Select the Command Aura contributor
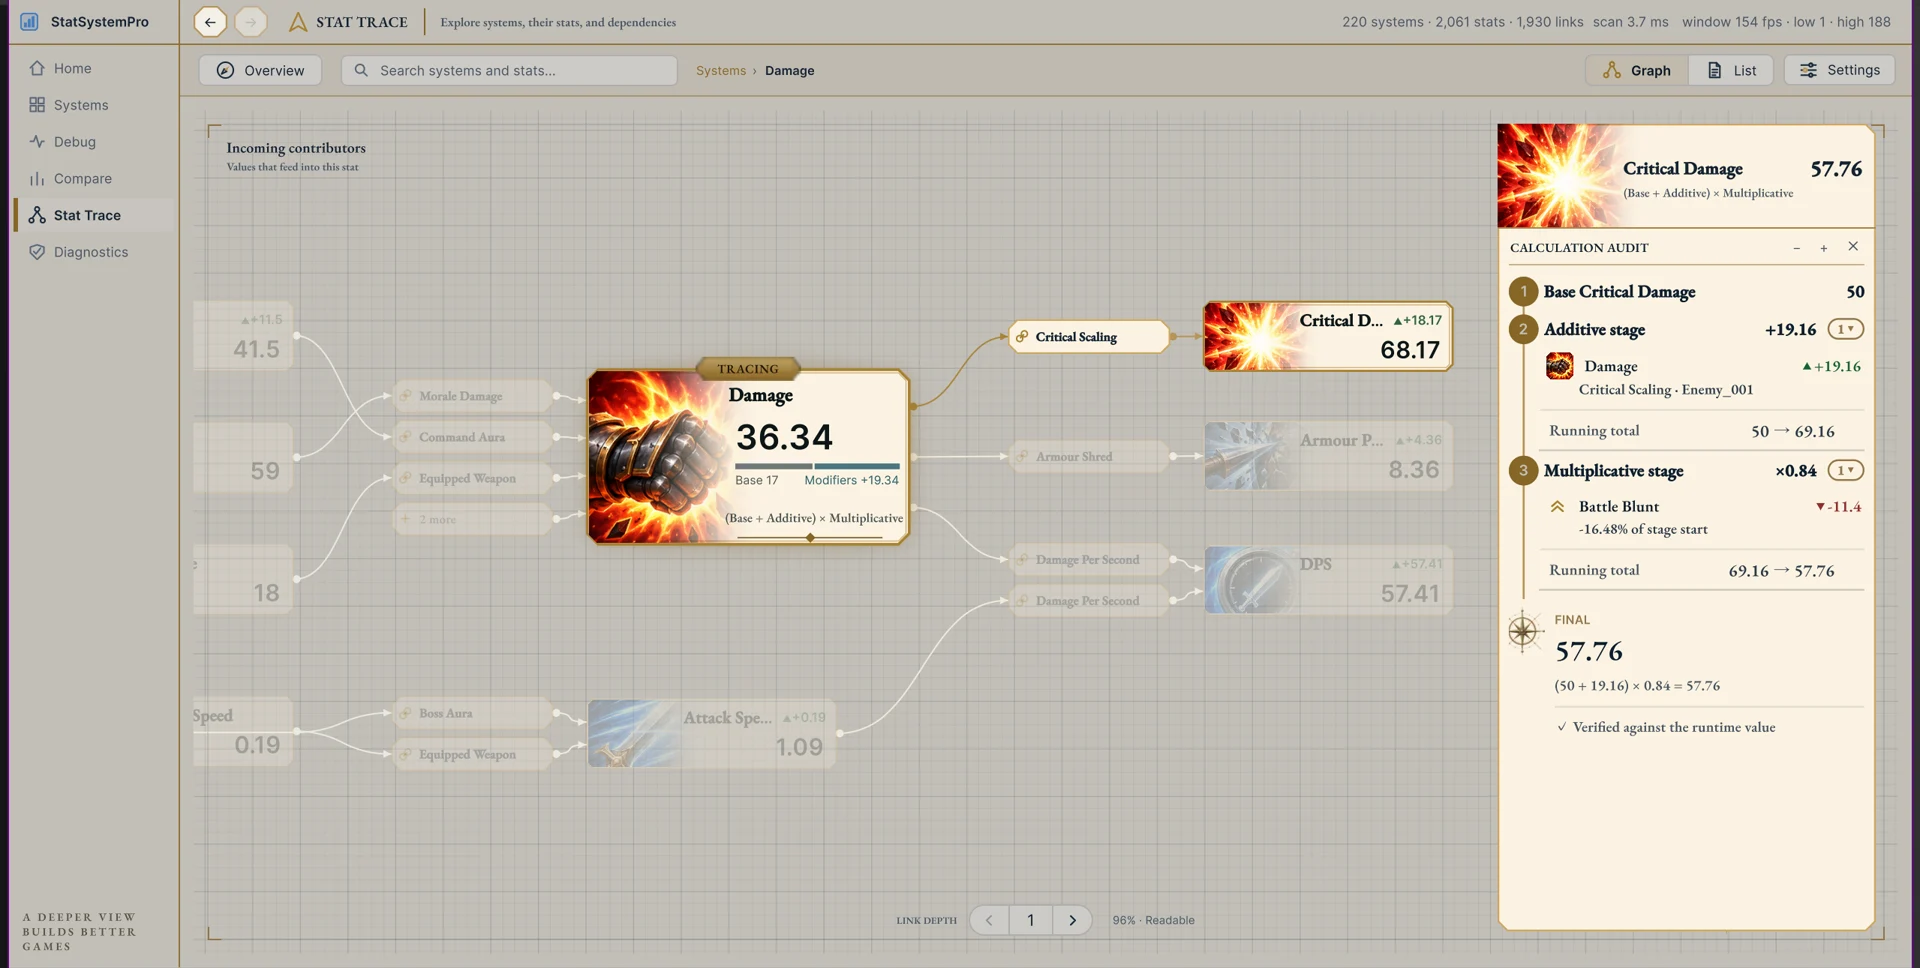1920x968 pixels. pyautogui.click(x=473, y=438)
